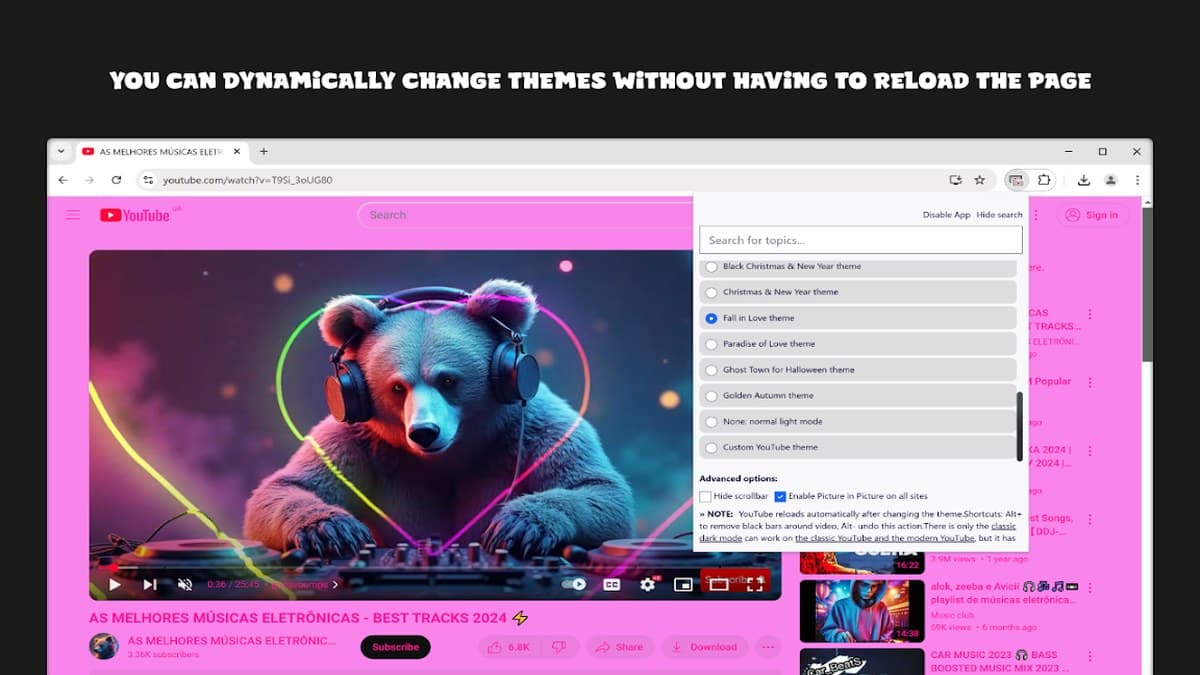1200x675 pixels.
Task: Open the browser profile avatar icon
Action: tap(1110, 180)
